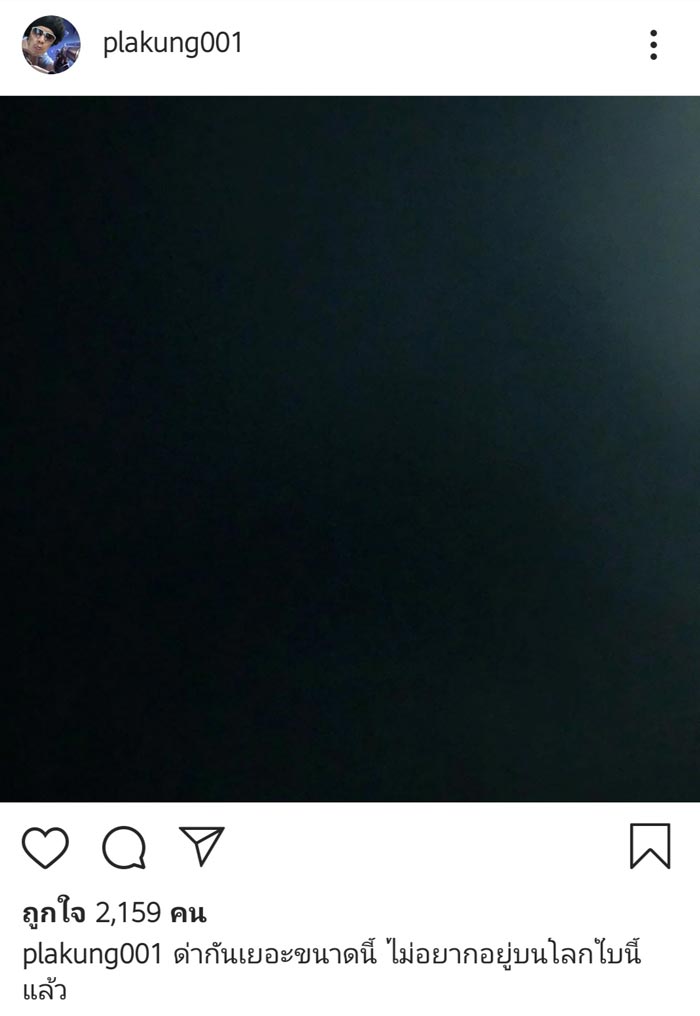Like the post with the heart icon
This screenshot has width=700, height=1016.
click(45, 848)
